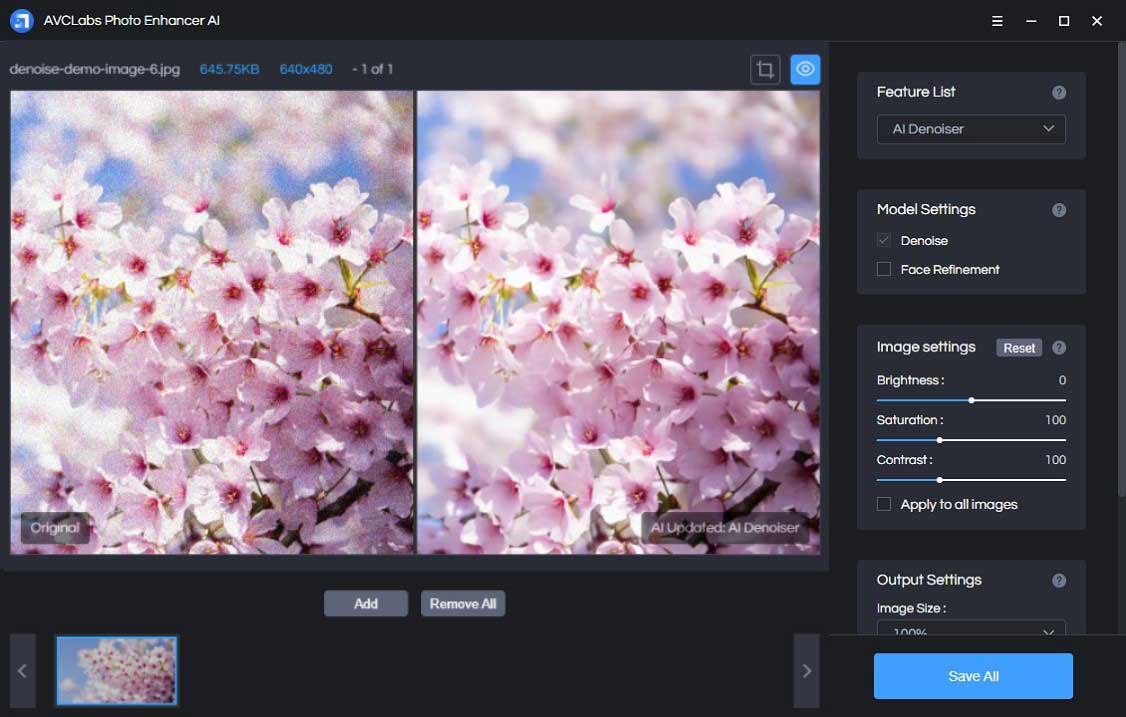Click the 'Original' label on preview
This screenshot has width=1126, height=717.
coord(55,527)
